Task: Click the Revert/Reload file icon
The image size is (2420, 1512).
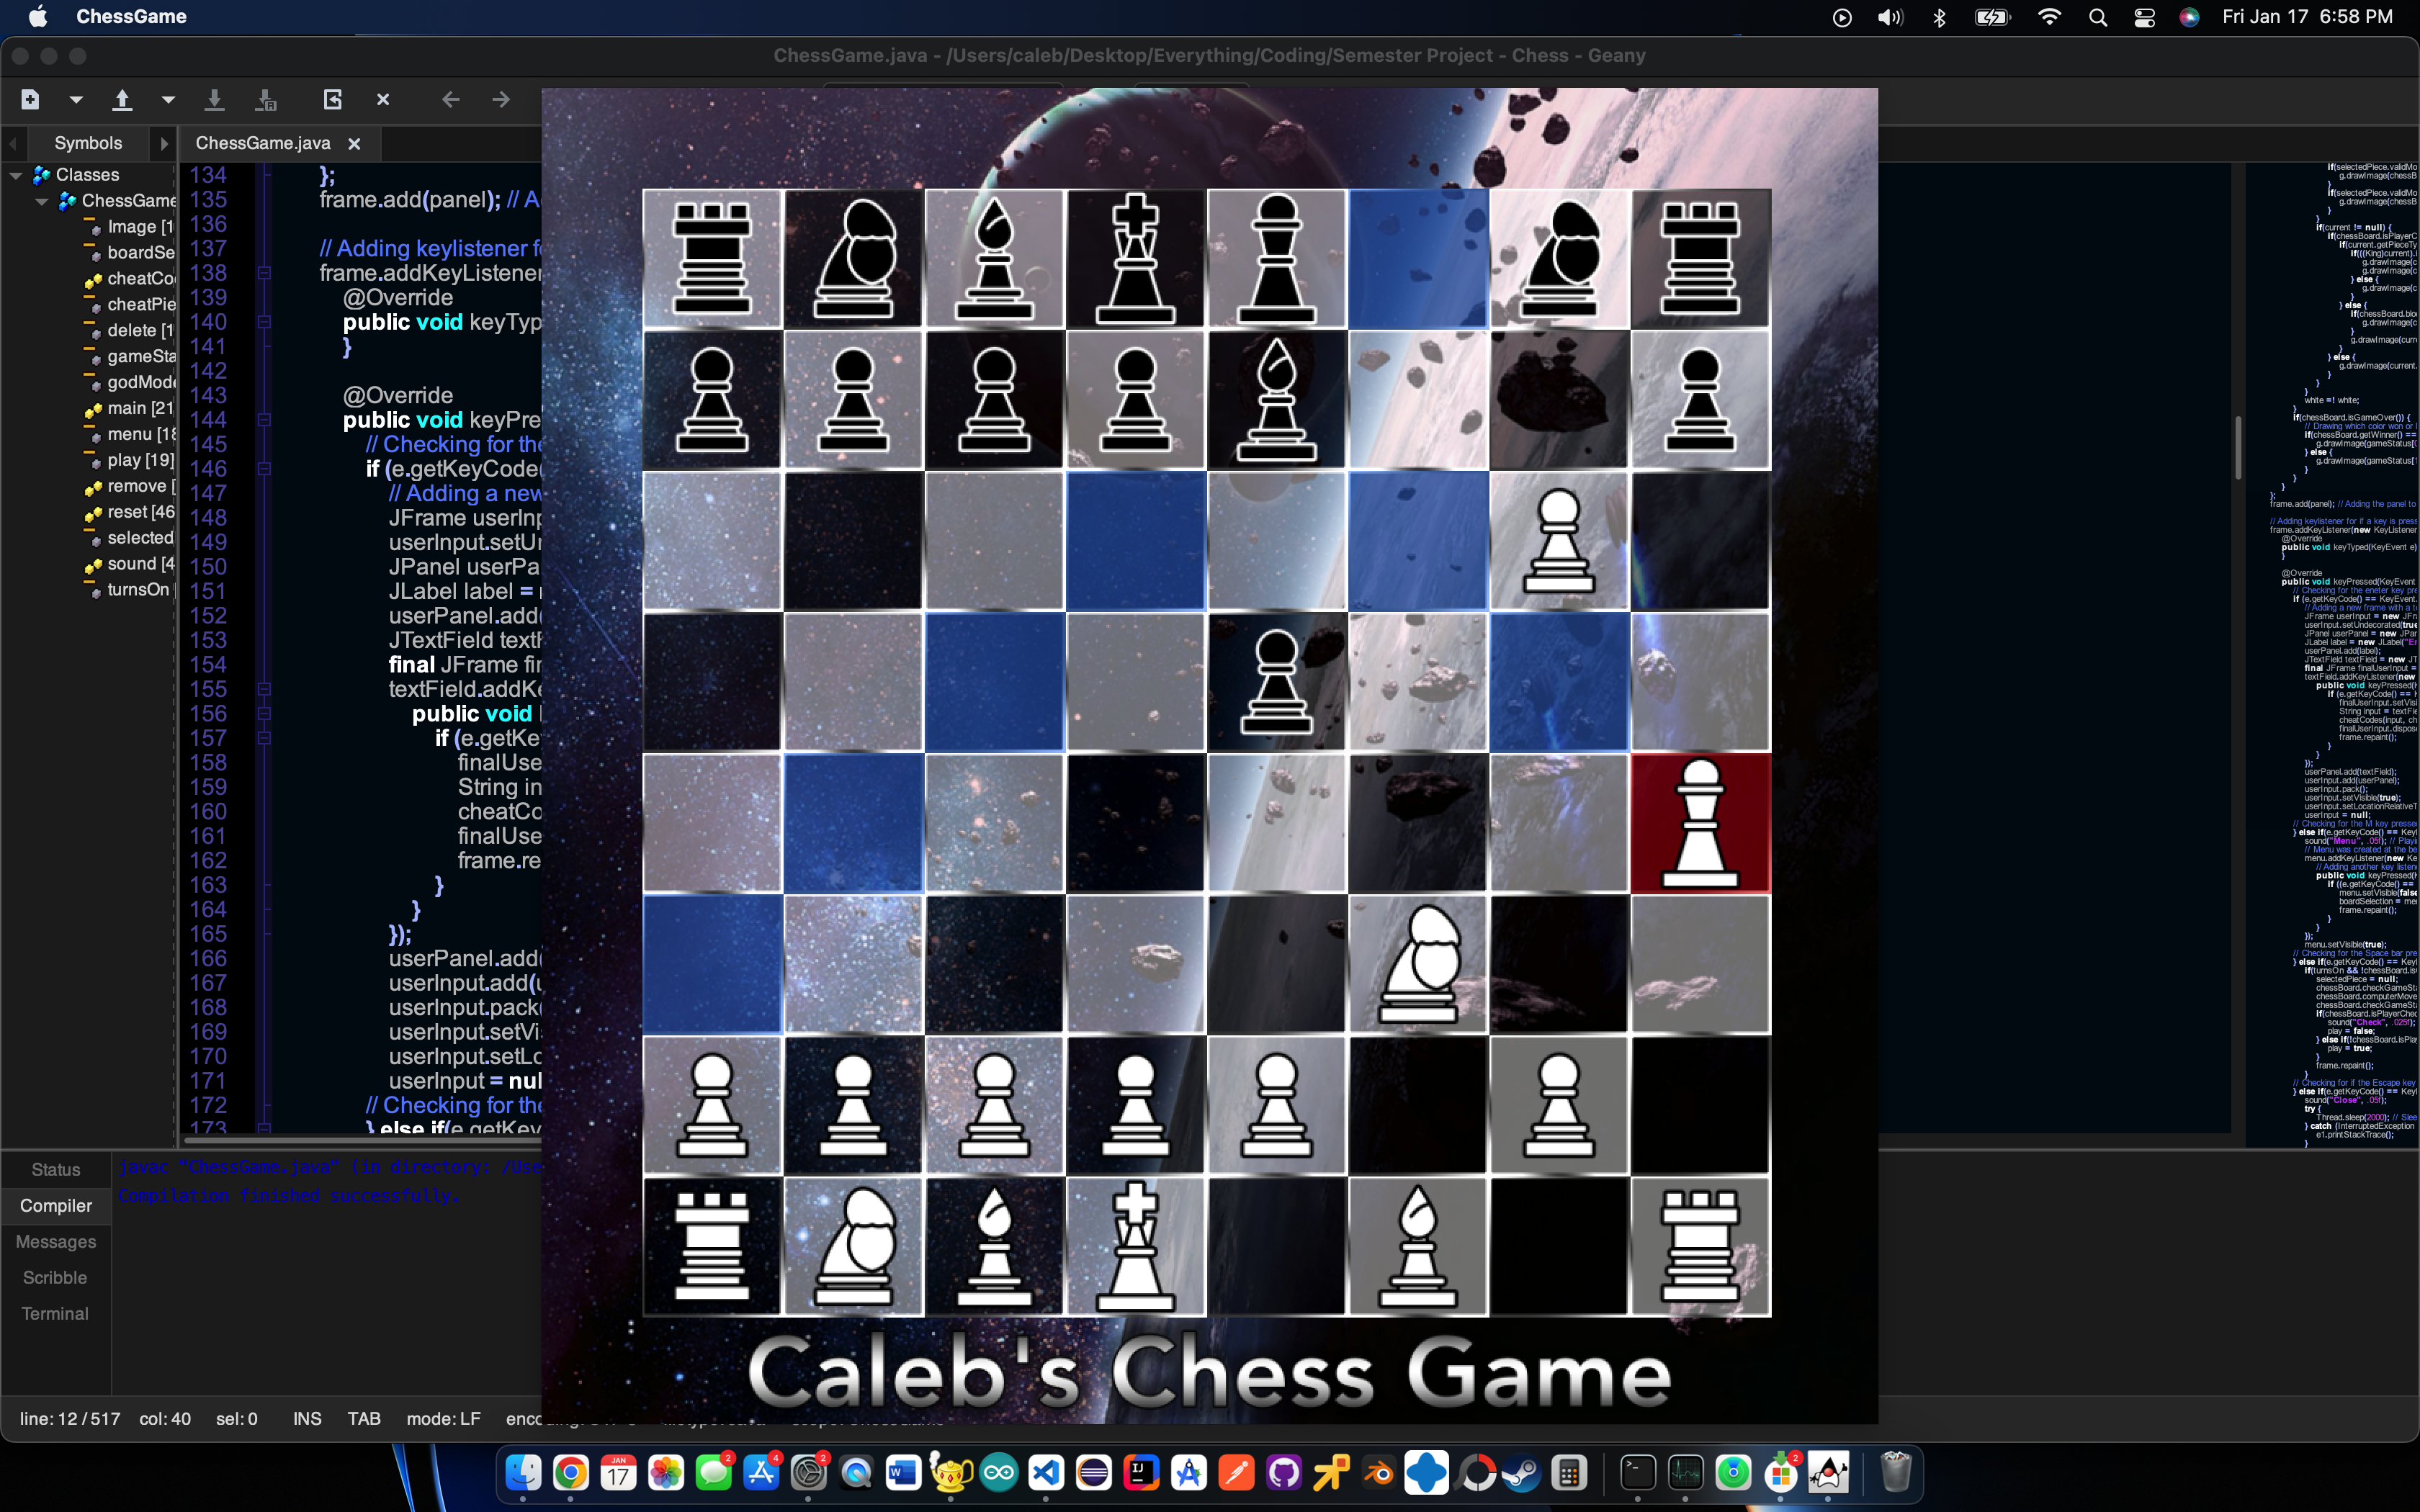Action: (x=333, y=99)
